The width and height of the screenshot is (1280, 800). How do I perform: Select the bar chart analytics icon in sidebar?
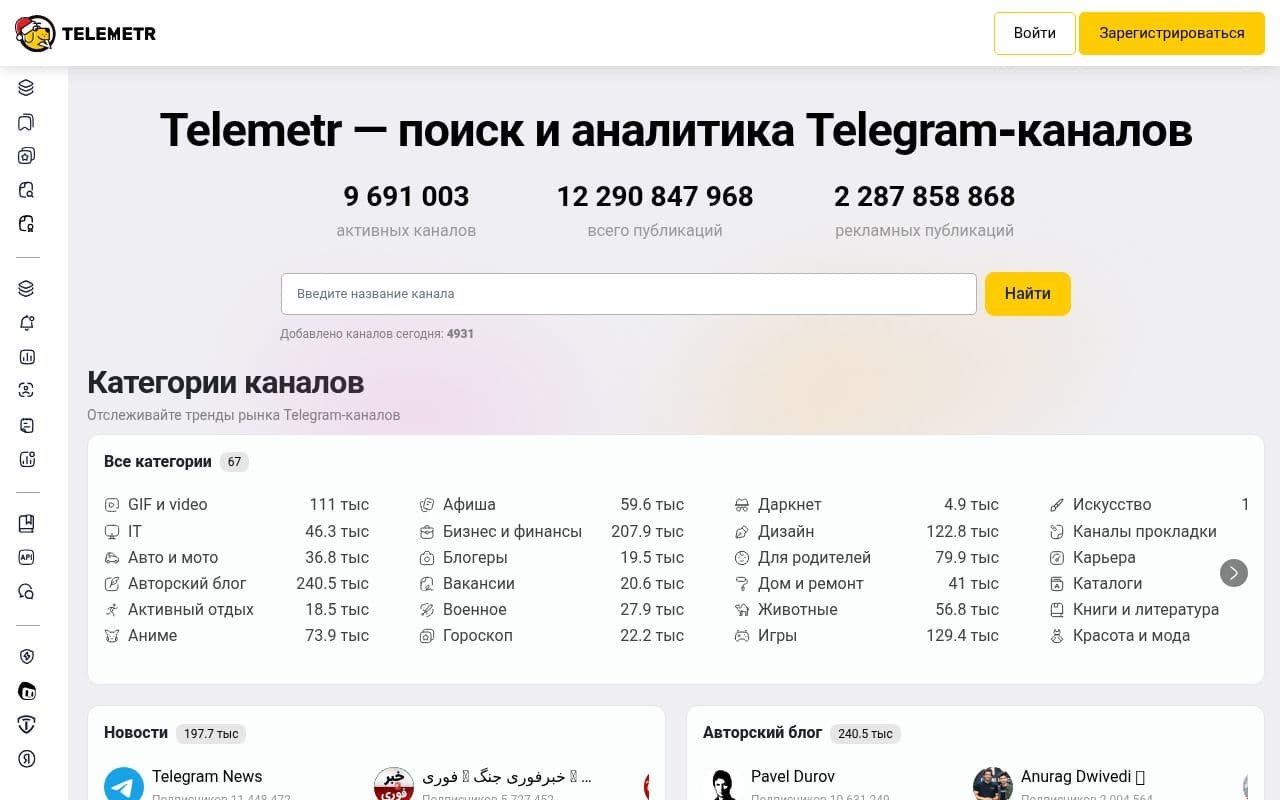click(27, 356)
